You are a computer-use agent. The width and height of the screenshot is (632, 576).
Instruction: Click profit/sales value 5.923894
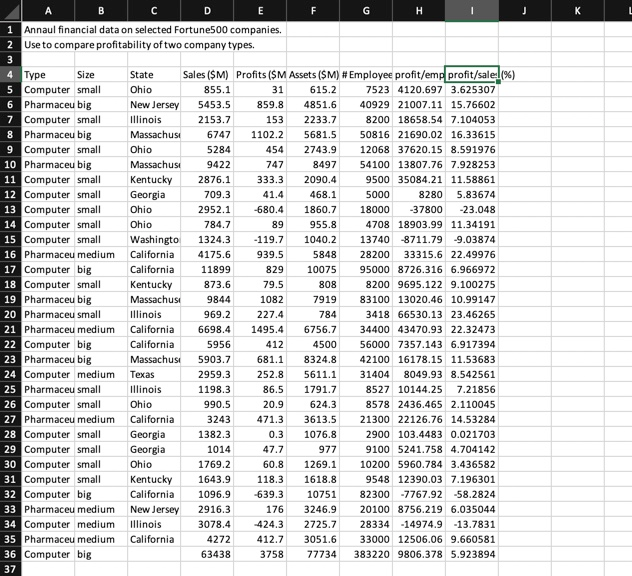click(x=472, y=554)
